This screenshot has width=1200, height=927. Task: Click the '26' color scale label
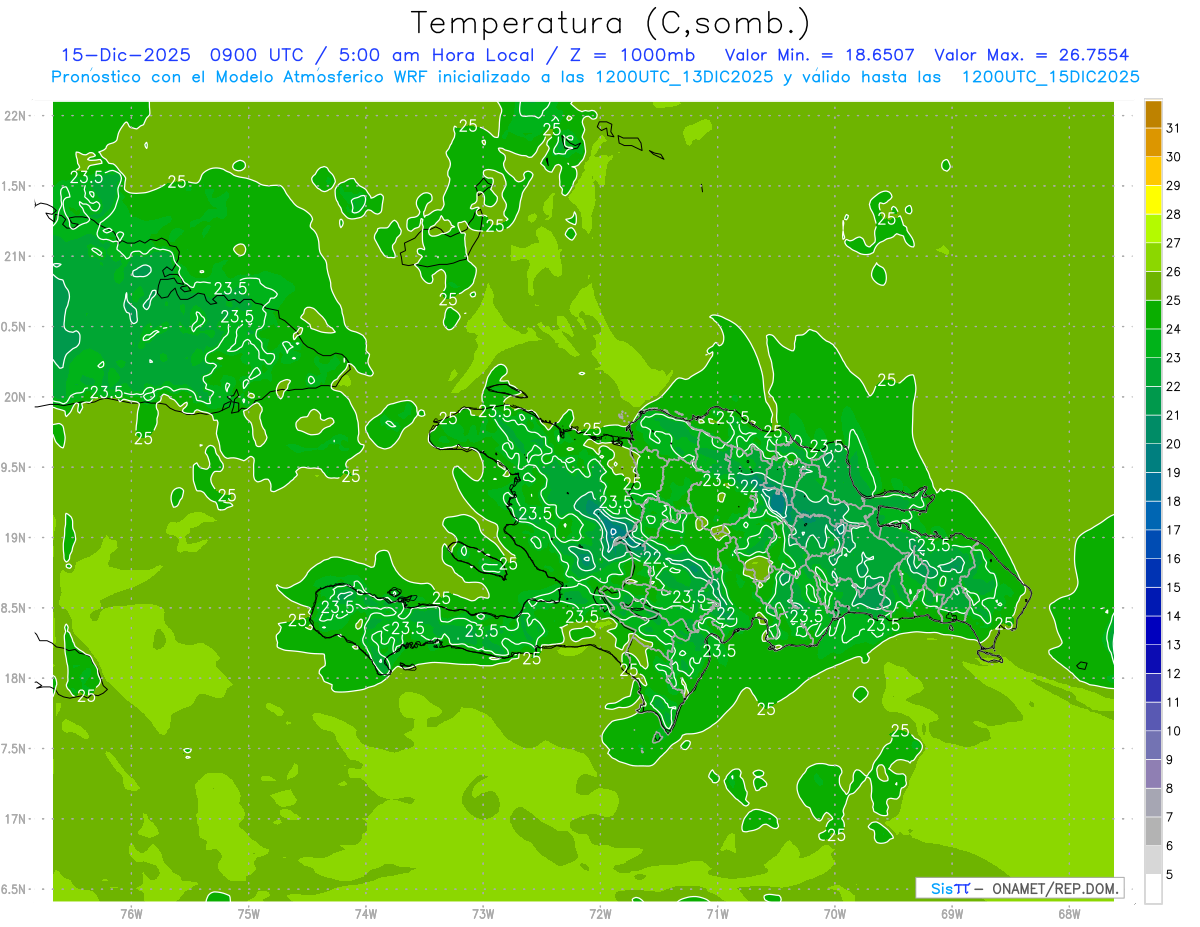pos(1174,271)
